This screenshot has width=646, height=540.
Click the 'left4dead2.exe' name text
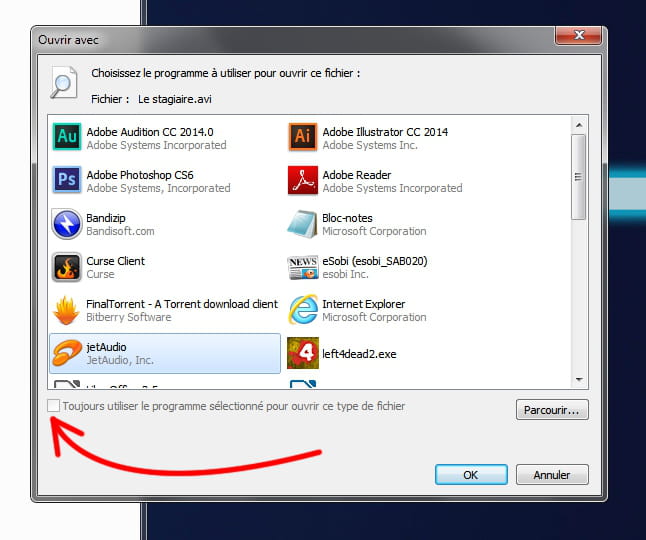(x=359, y=354)
